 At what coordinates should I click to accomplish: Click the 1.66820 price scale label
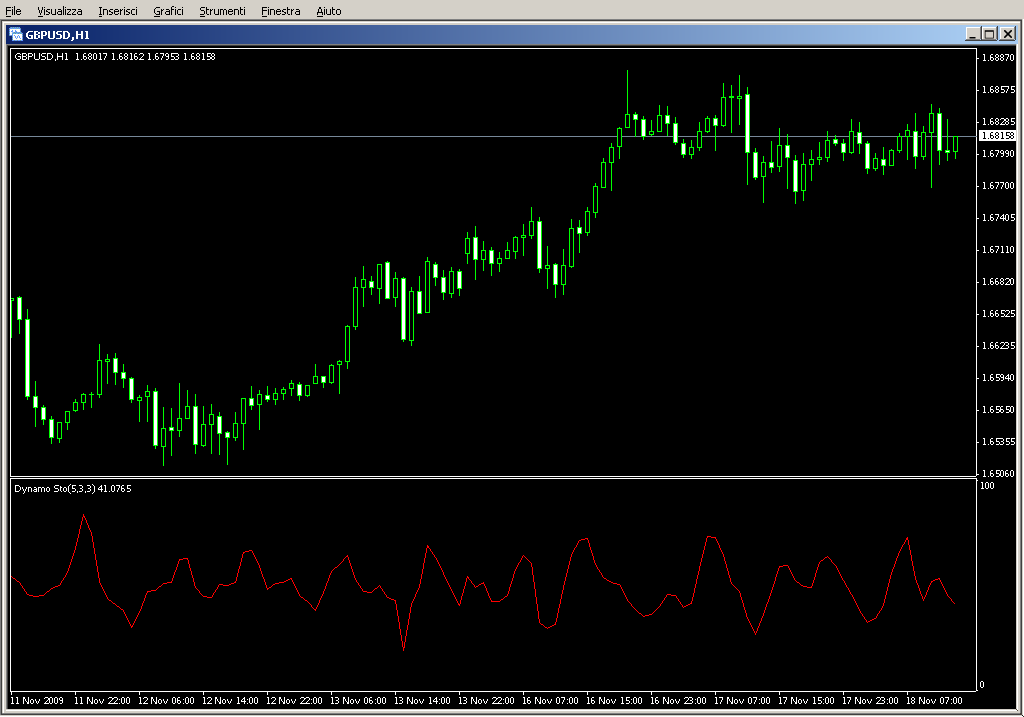click(x=998, y=281)
